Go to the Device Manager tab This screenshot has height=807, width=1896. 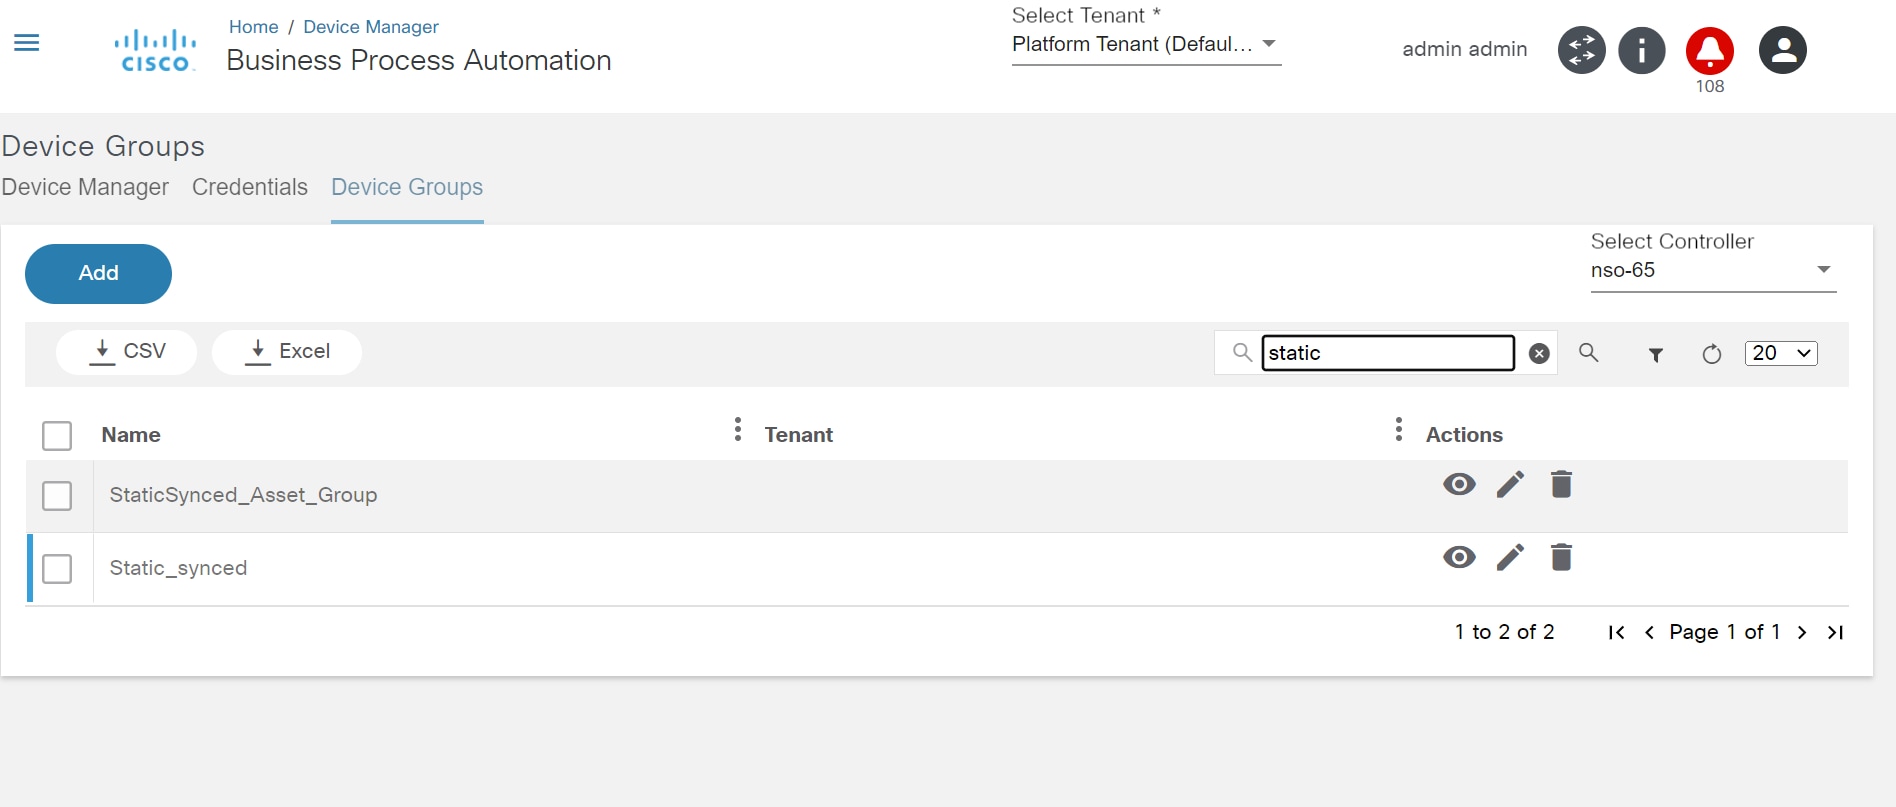[x=86, y=188]
